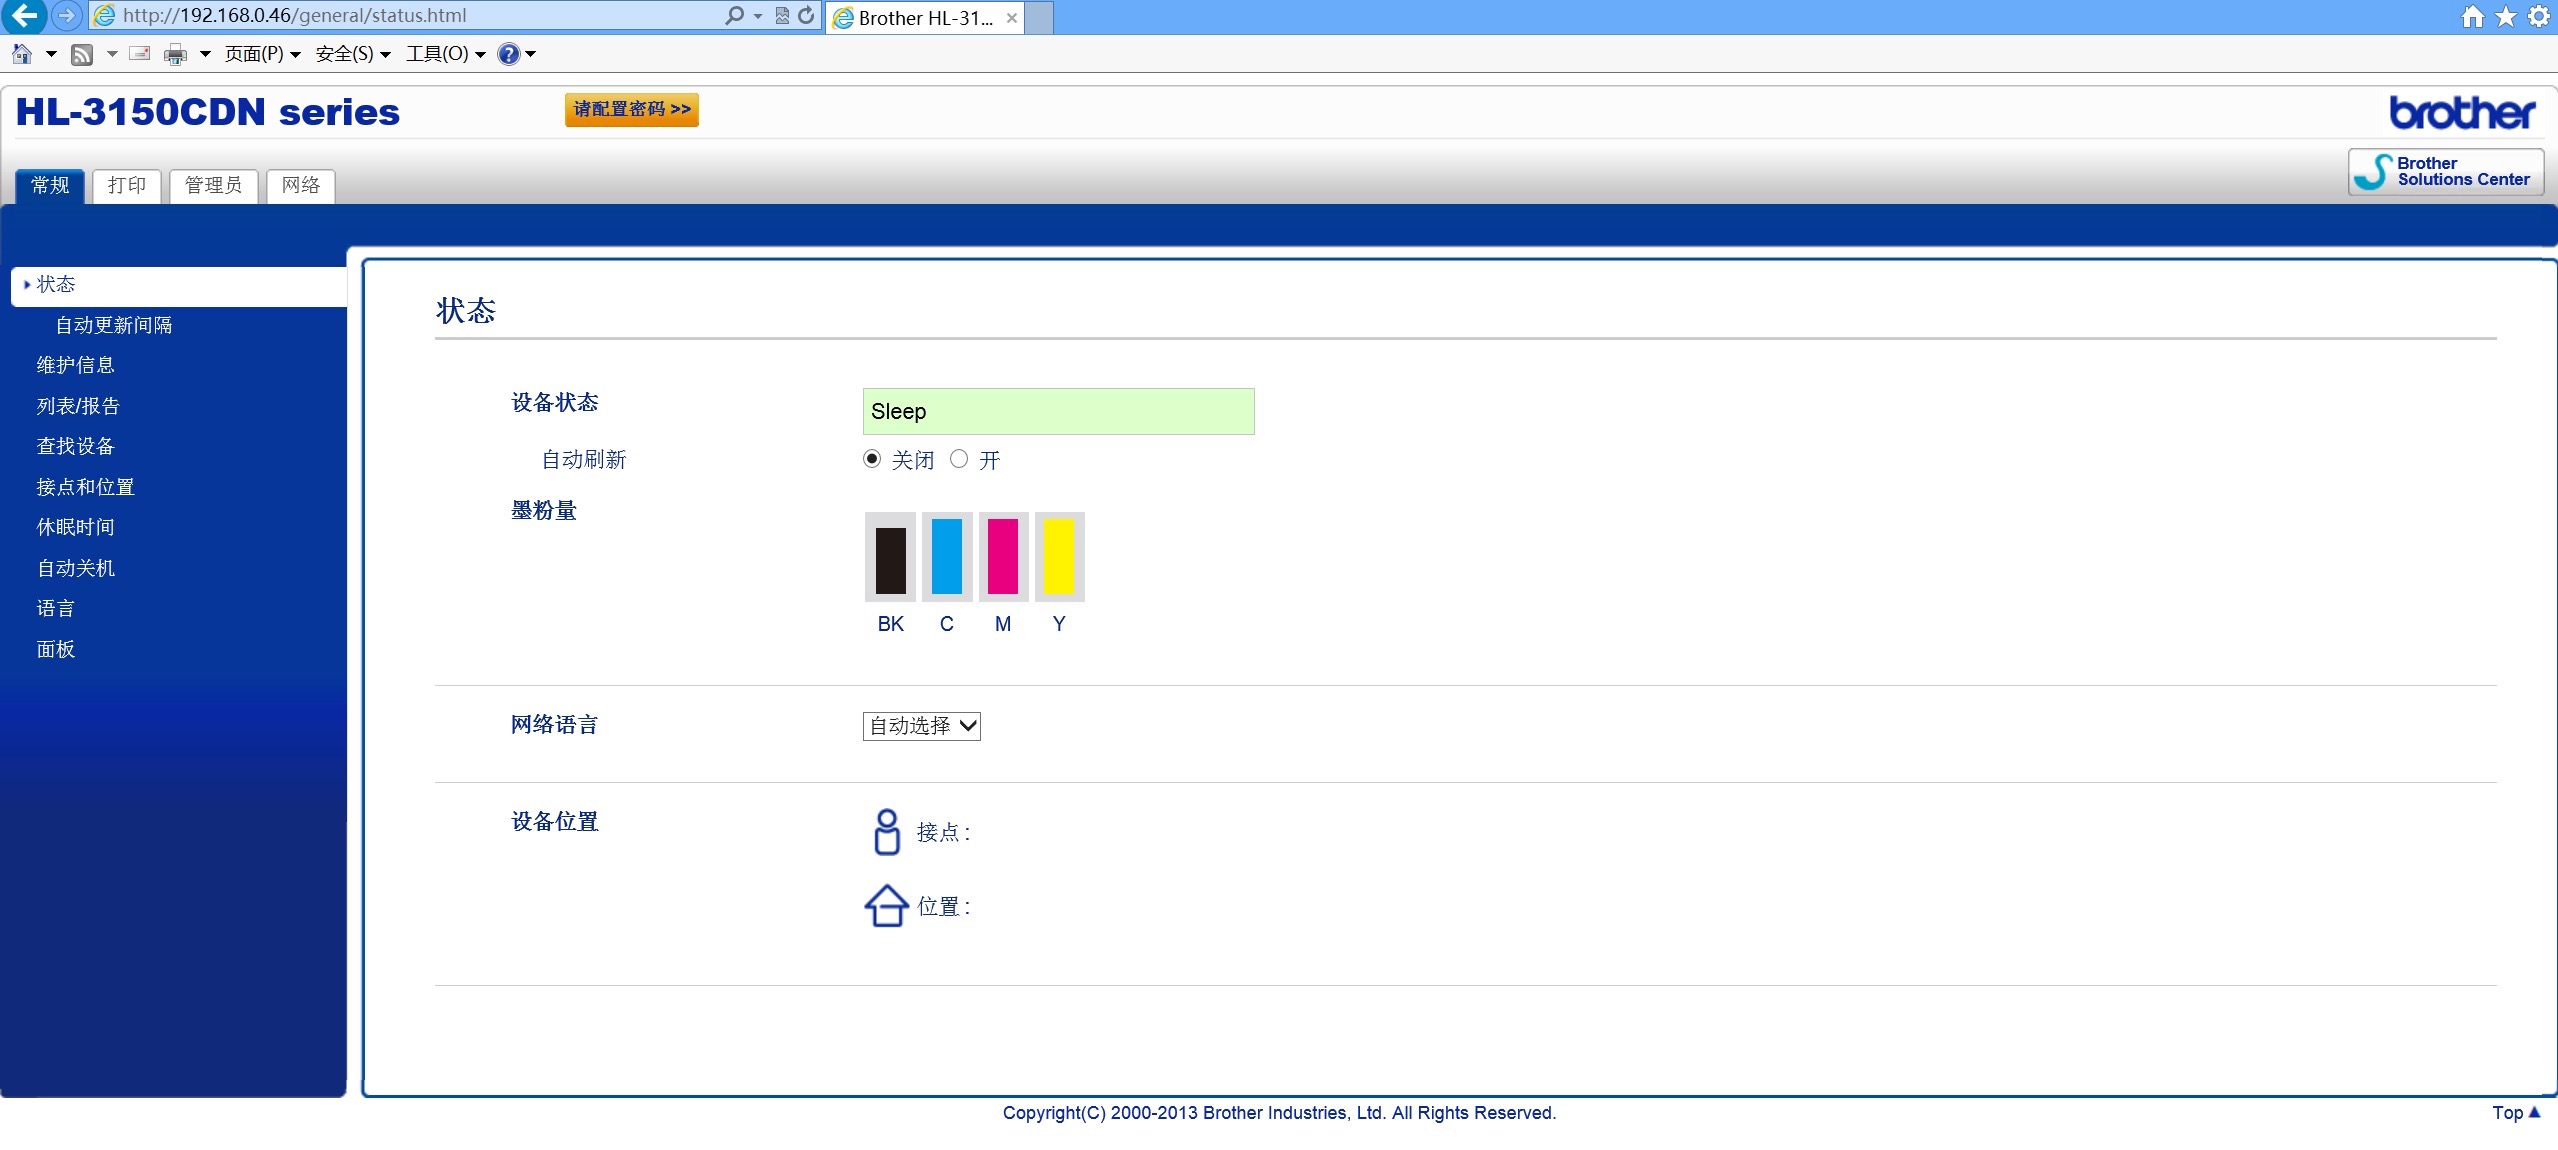Click the cyan C toner level bar
Image resolution: width=2558 pixels, height=1150 pixels.
click(x=947, y=557)
